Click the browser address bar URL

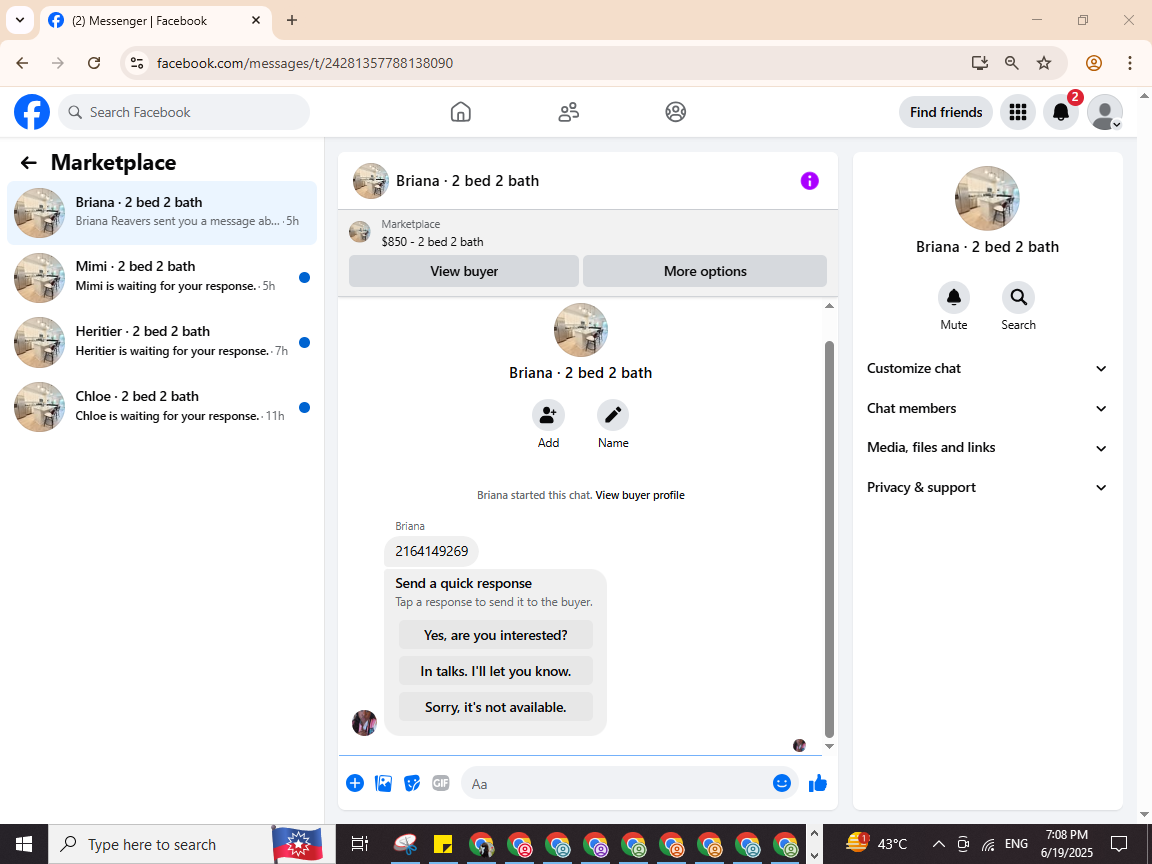click(x=305, y=63)
